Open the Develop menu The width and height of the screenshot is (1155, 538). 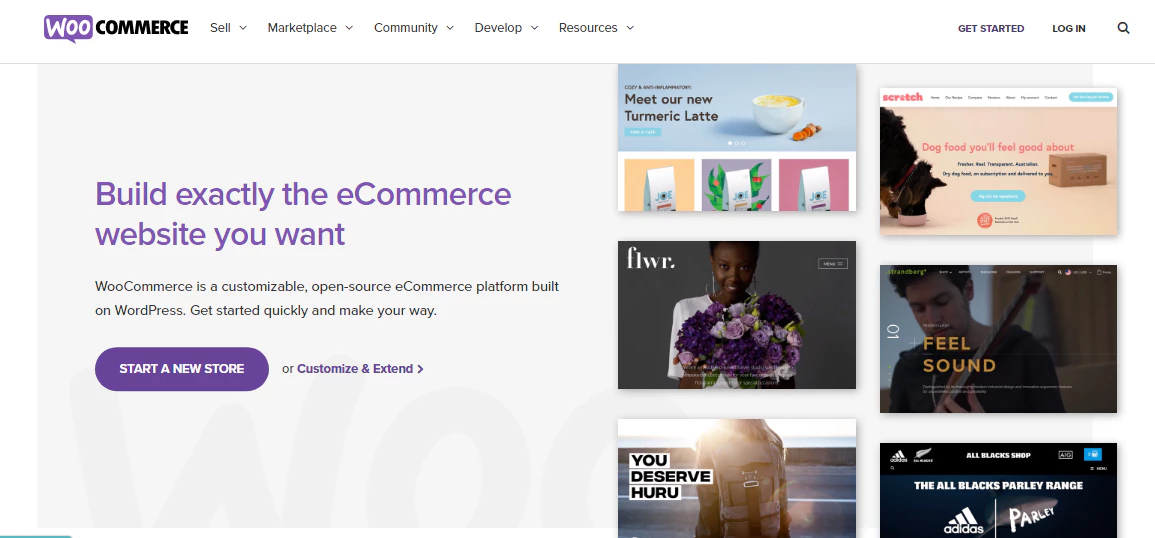tap(499, 28)
